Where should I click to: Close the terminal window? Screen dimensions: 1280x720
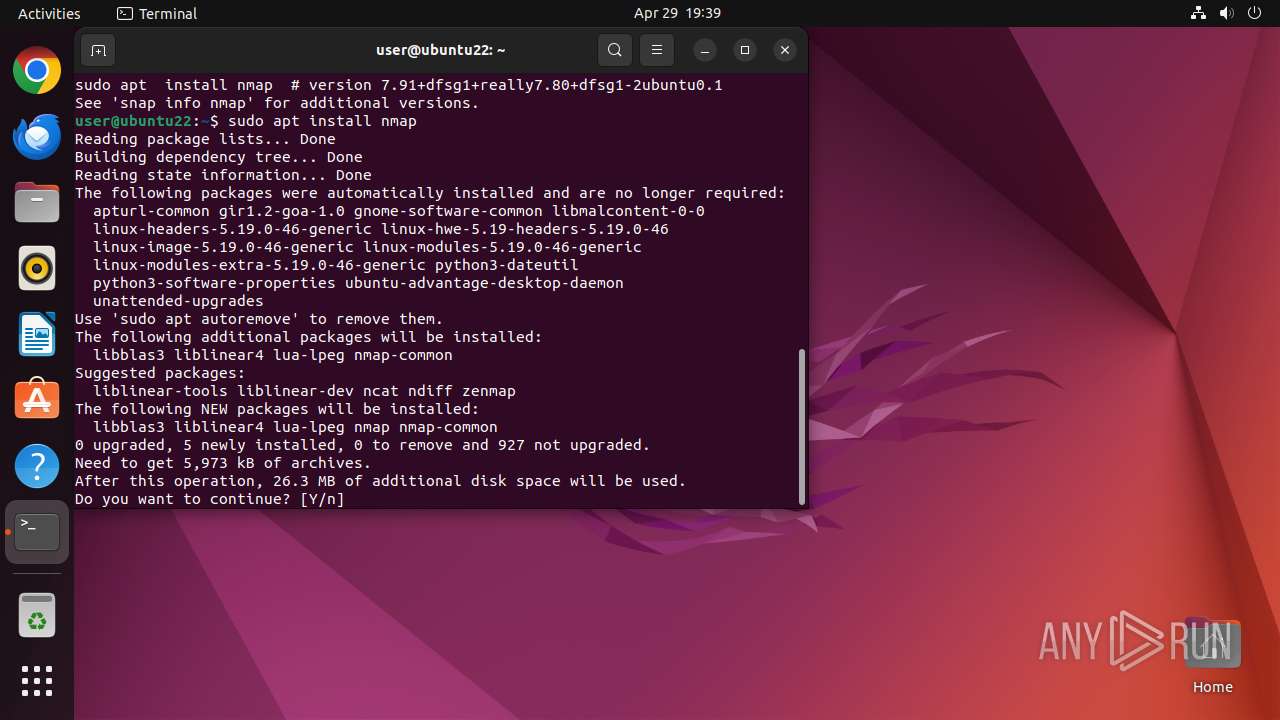click(785, 50)
